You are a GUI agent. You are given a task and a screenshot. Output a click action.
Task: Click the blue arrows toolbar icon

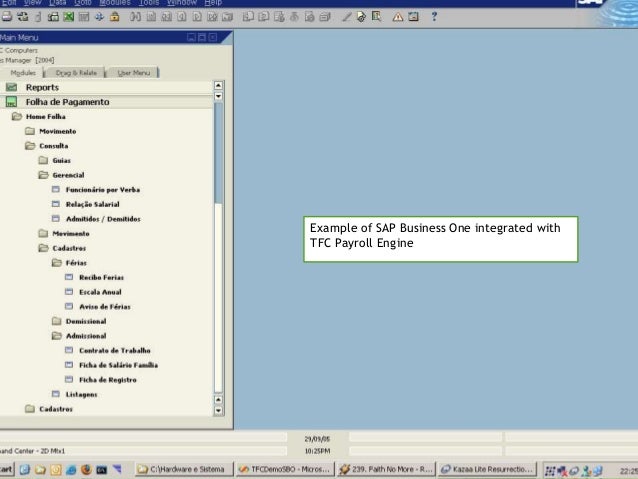pyautogui.click(x=99, y=17)
